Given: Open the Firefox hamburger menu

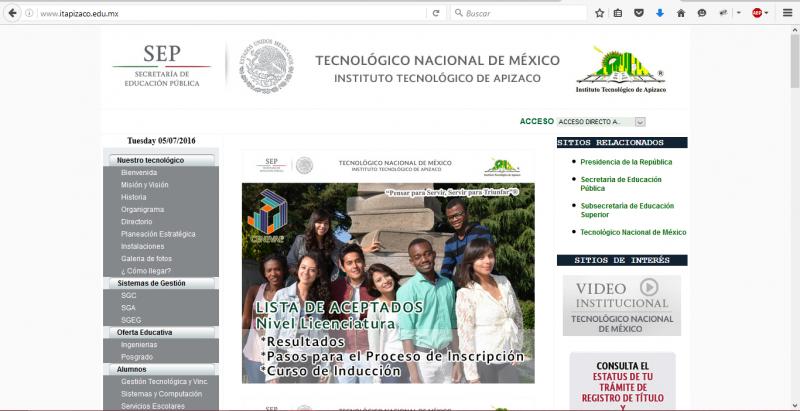Looking at the screenshot, I should point(786,13).
